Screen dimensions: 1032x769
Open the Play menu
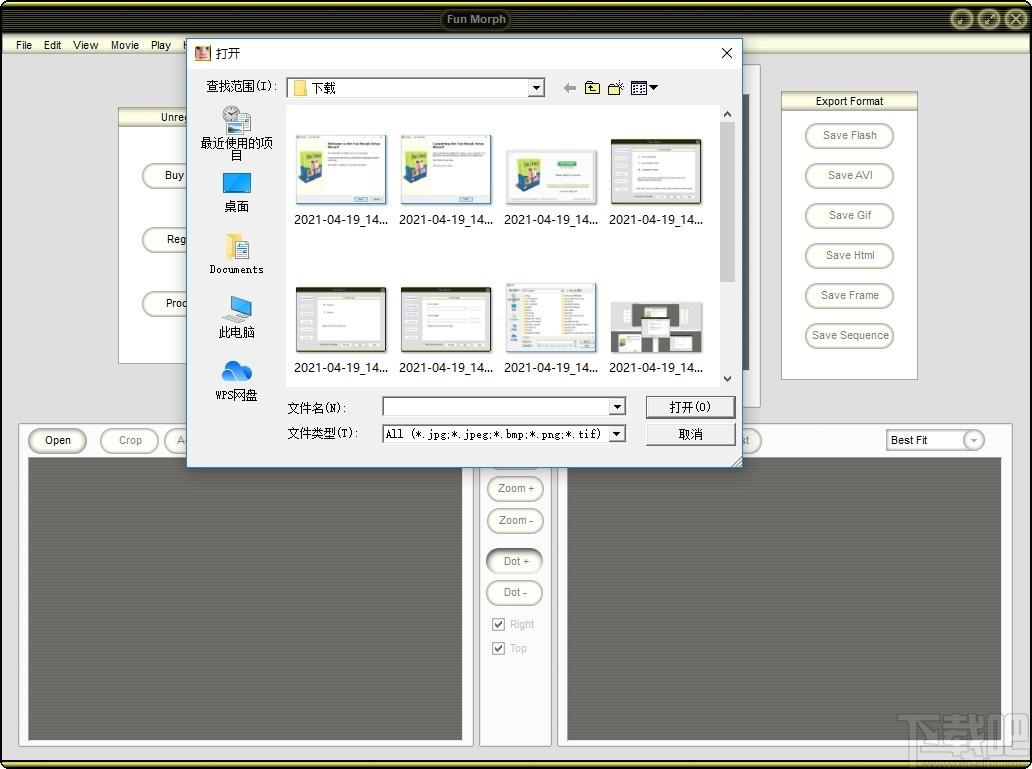[x=161, y=45]
